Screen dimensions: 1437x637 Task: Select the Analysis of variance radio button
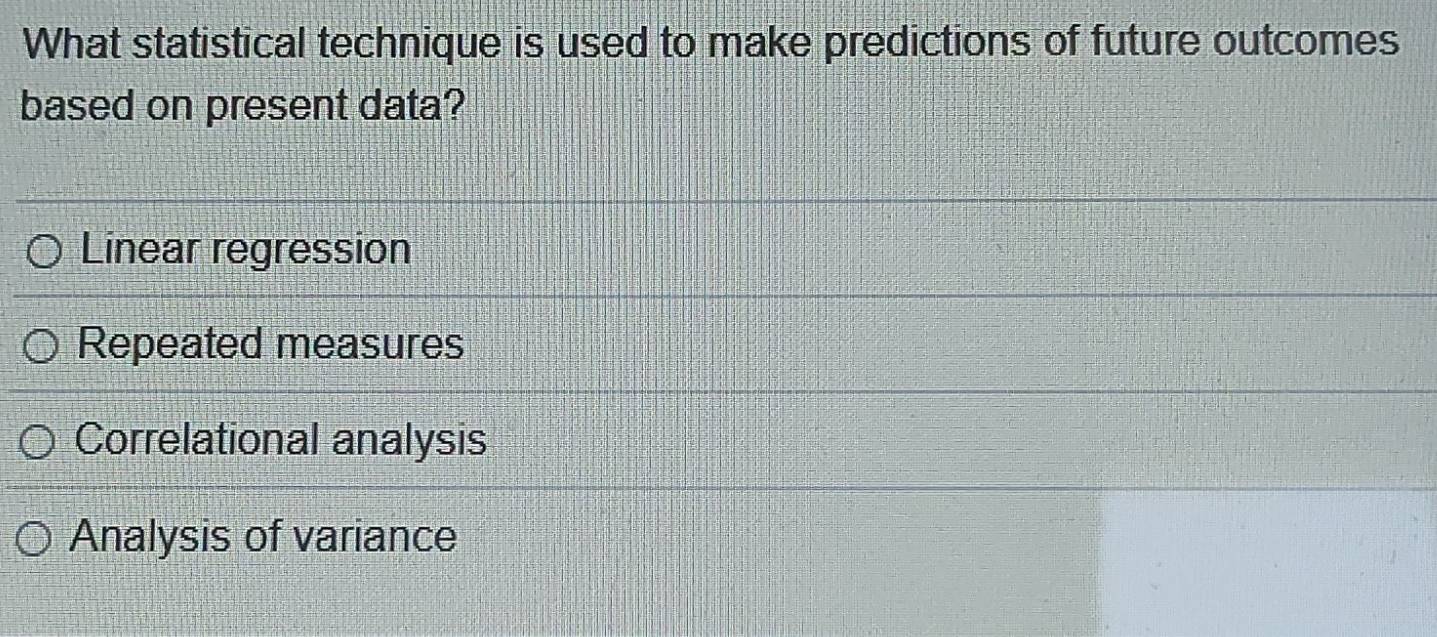[34, 538]
